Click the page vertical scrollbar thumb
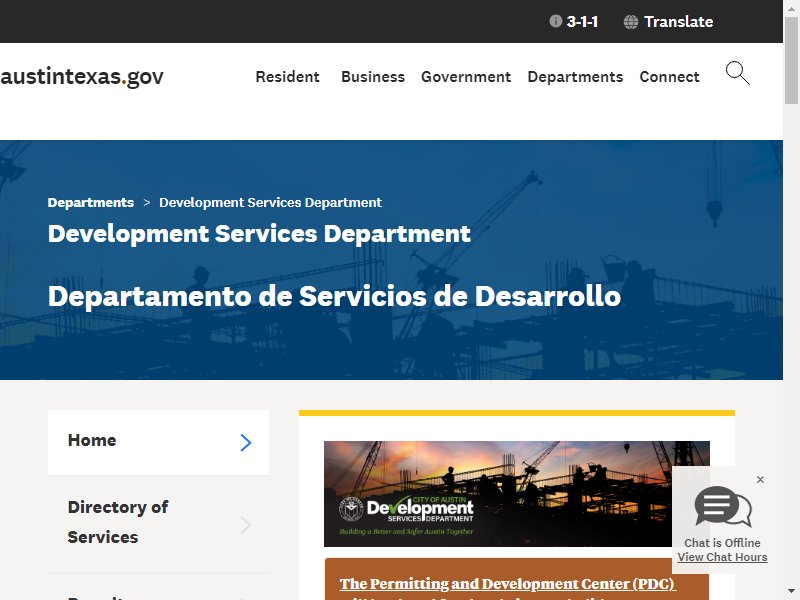The height and width of the screenshot is (600, 800). 791,60
